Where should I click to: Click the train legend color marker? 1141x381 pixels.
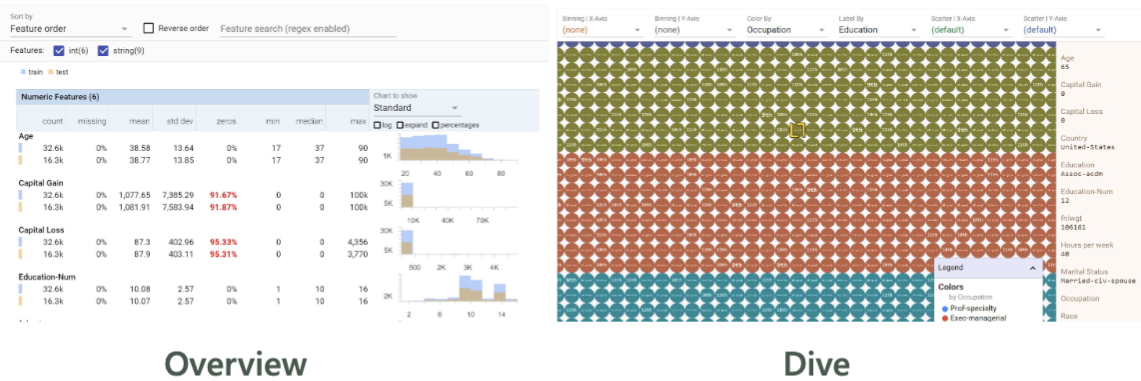(23, 72)
